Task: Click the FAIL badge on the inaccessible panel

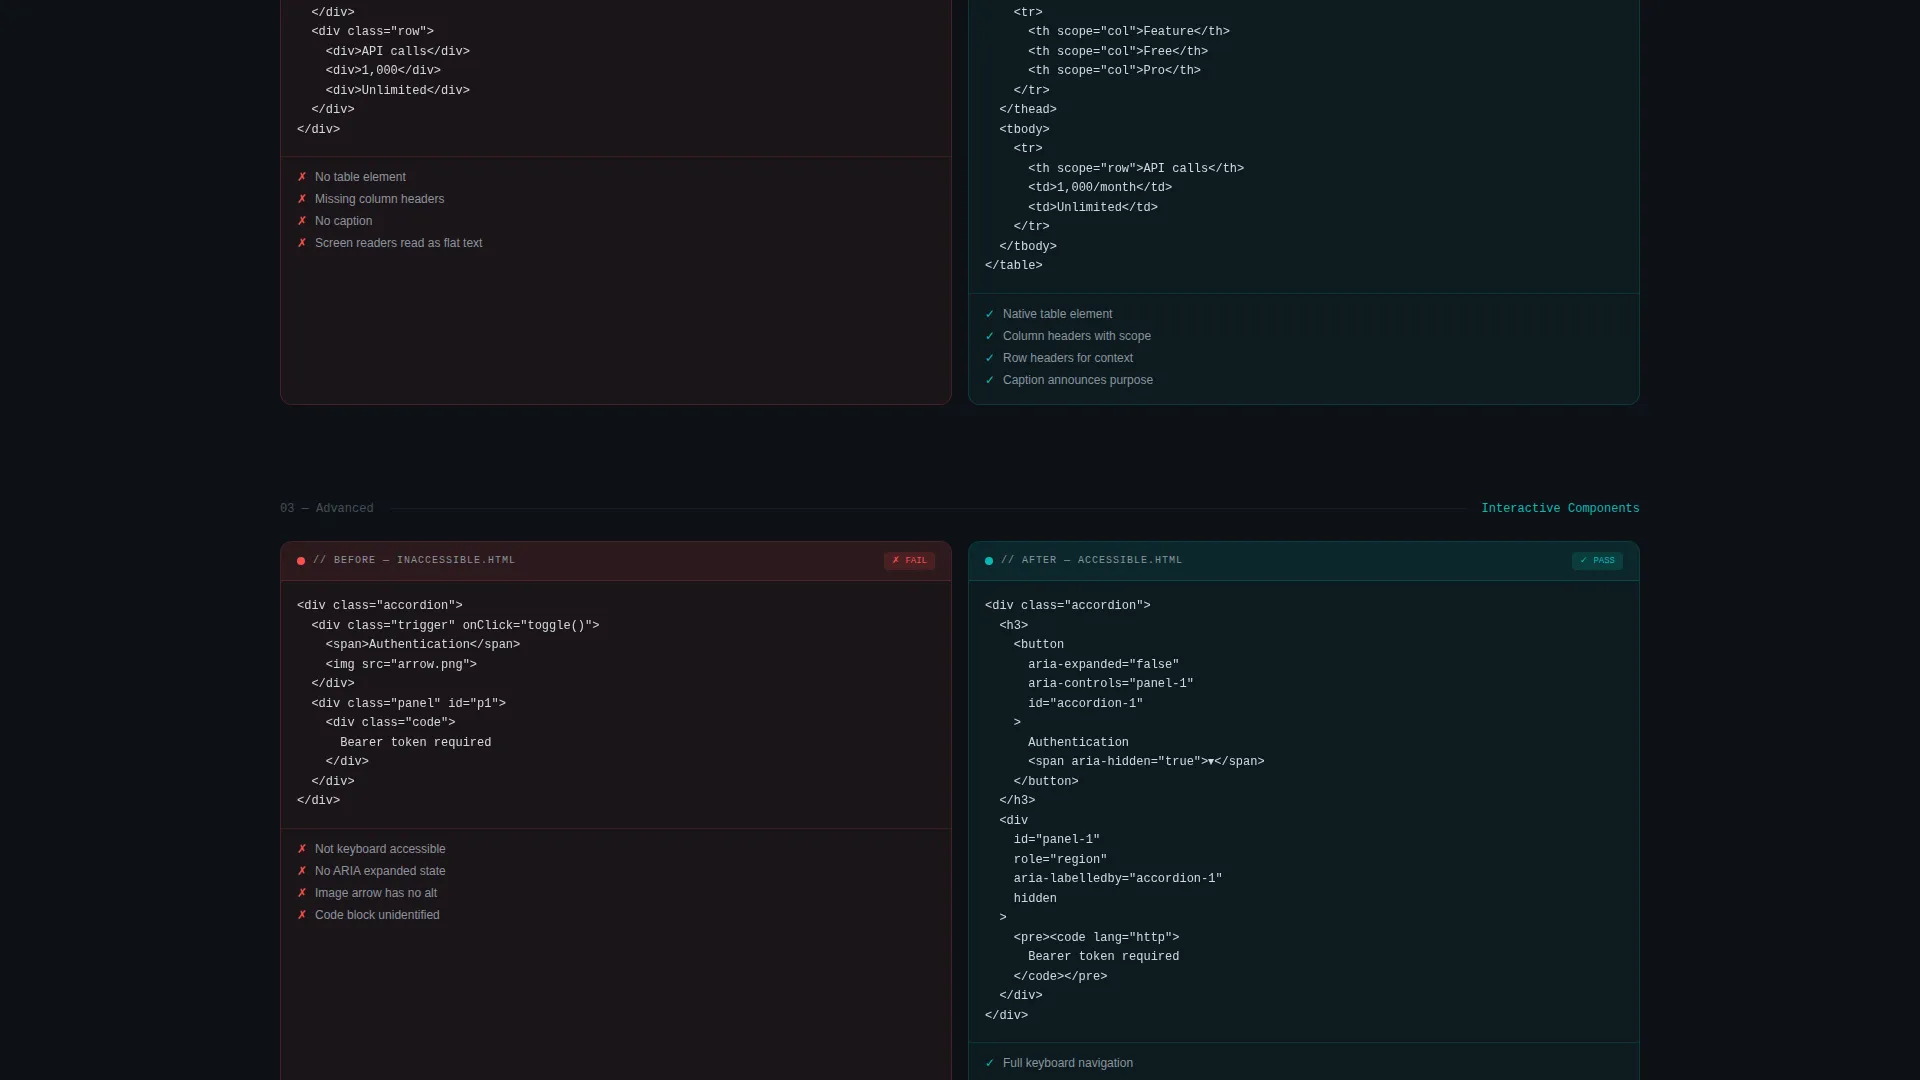Action: pyautogui.click(x=909, y=561)
